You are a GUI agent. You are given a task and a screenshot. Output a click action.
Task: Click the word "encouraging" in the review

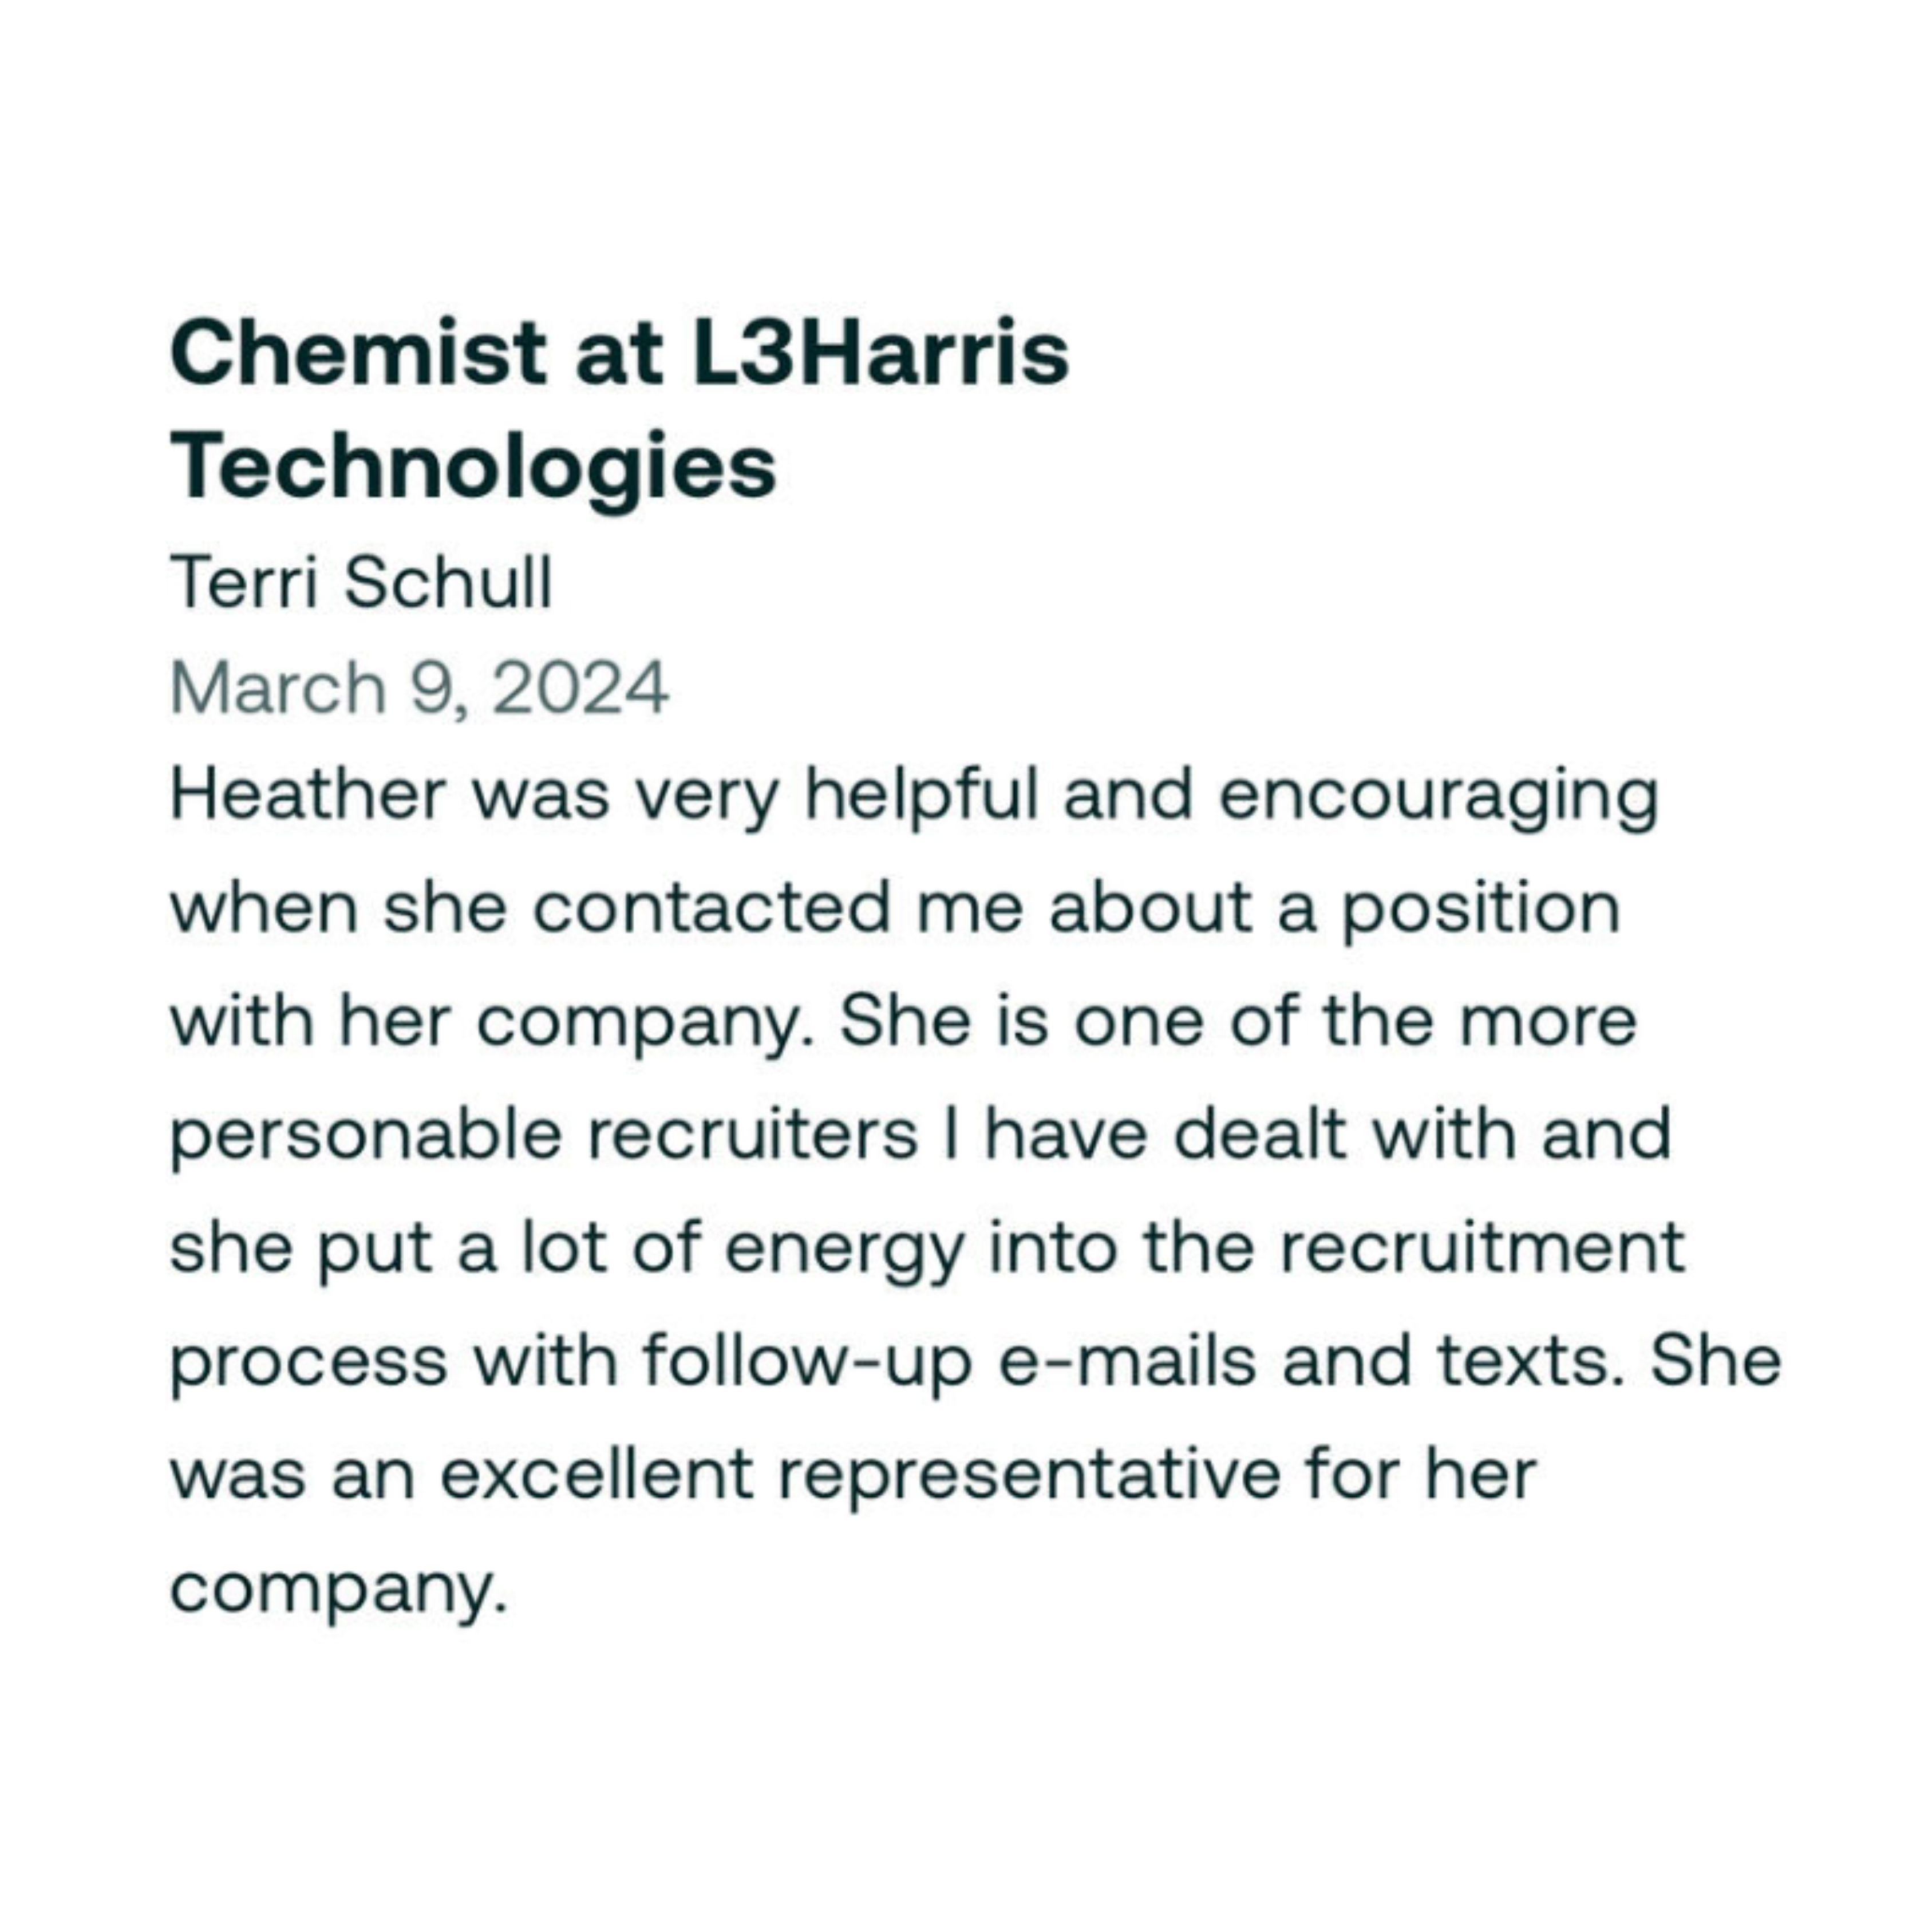click(x=1439, y=798)
